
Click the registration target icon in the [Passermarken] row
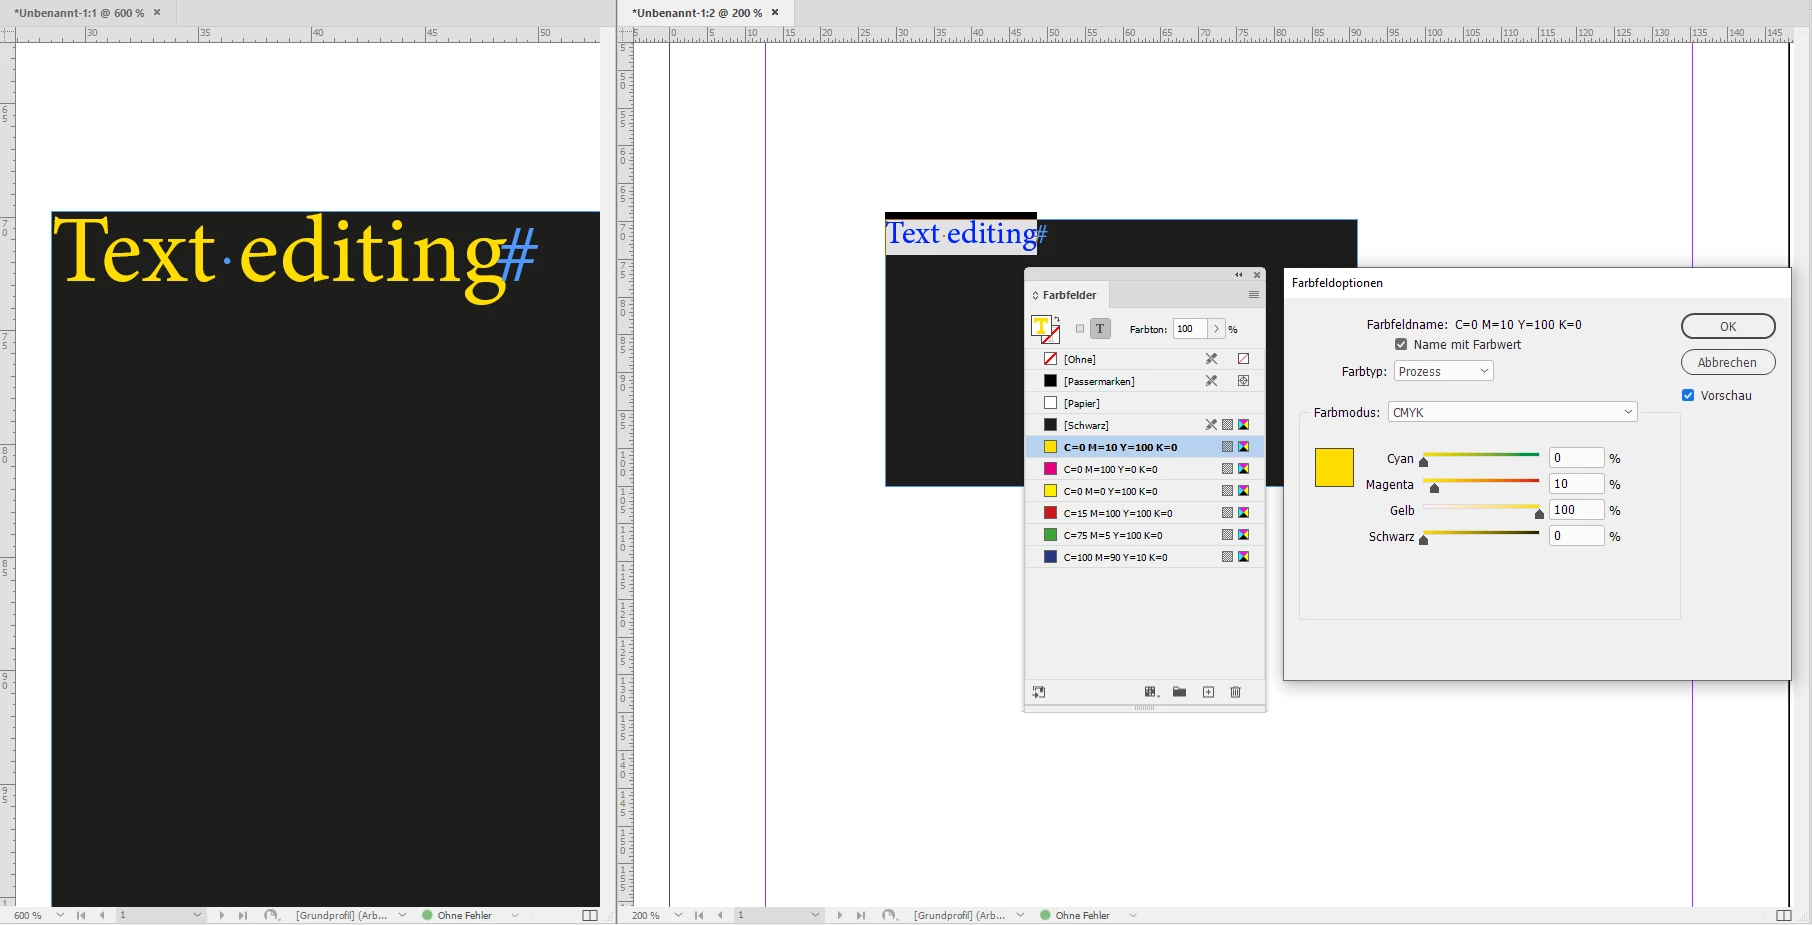1244,381
